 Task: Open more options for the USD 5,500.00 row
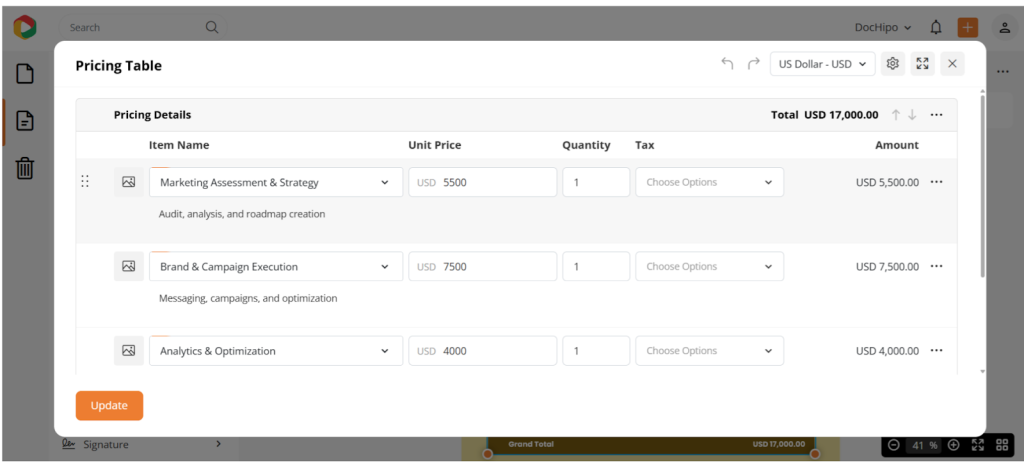[x=936, y=182]
